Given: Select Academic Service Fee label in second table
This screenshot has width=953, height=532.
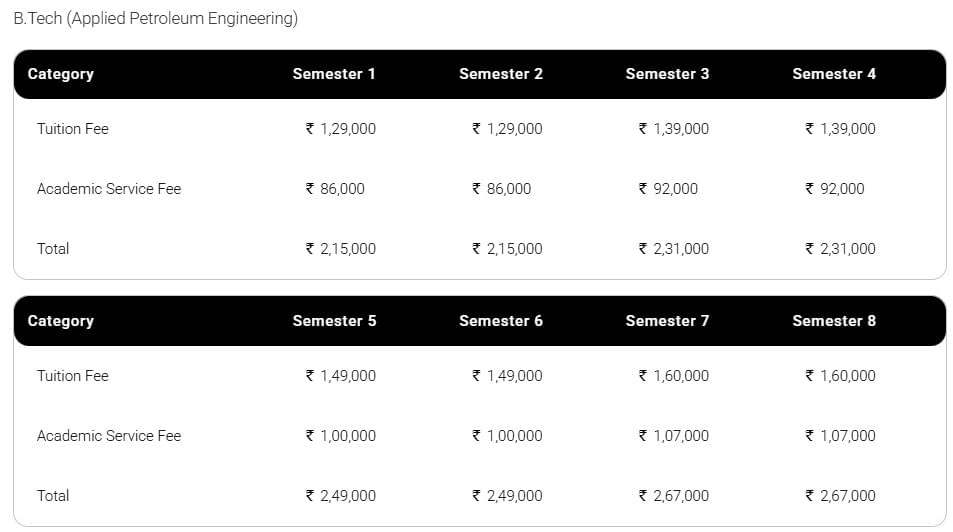Looking at the screenshot, I should click(x=109, y=436).
